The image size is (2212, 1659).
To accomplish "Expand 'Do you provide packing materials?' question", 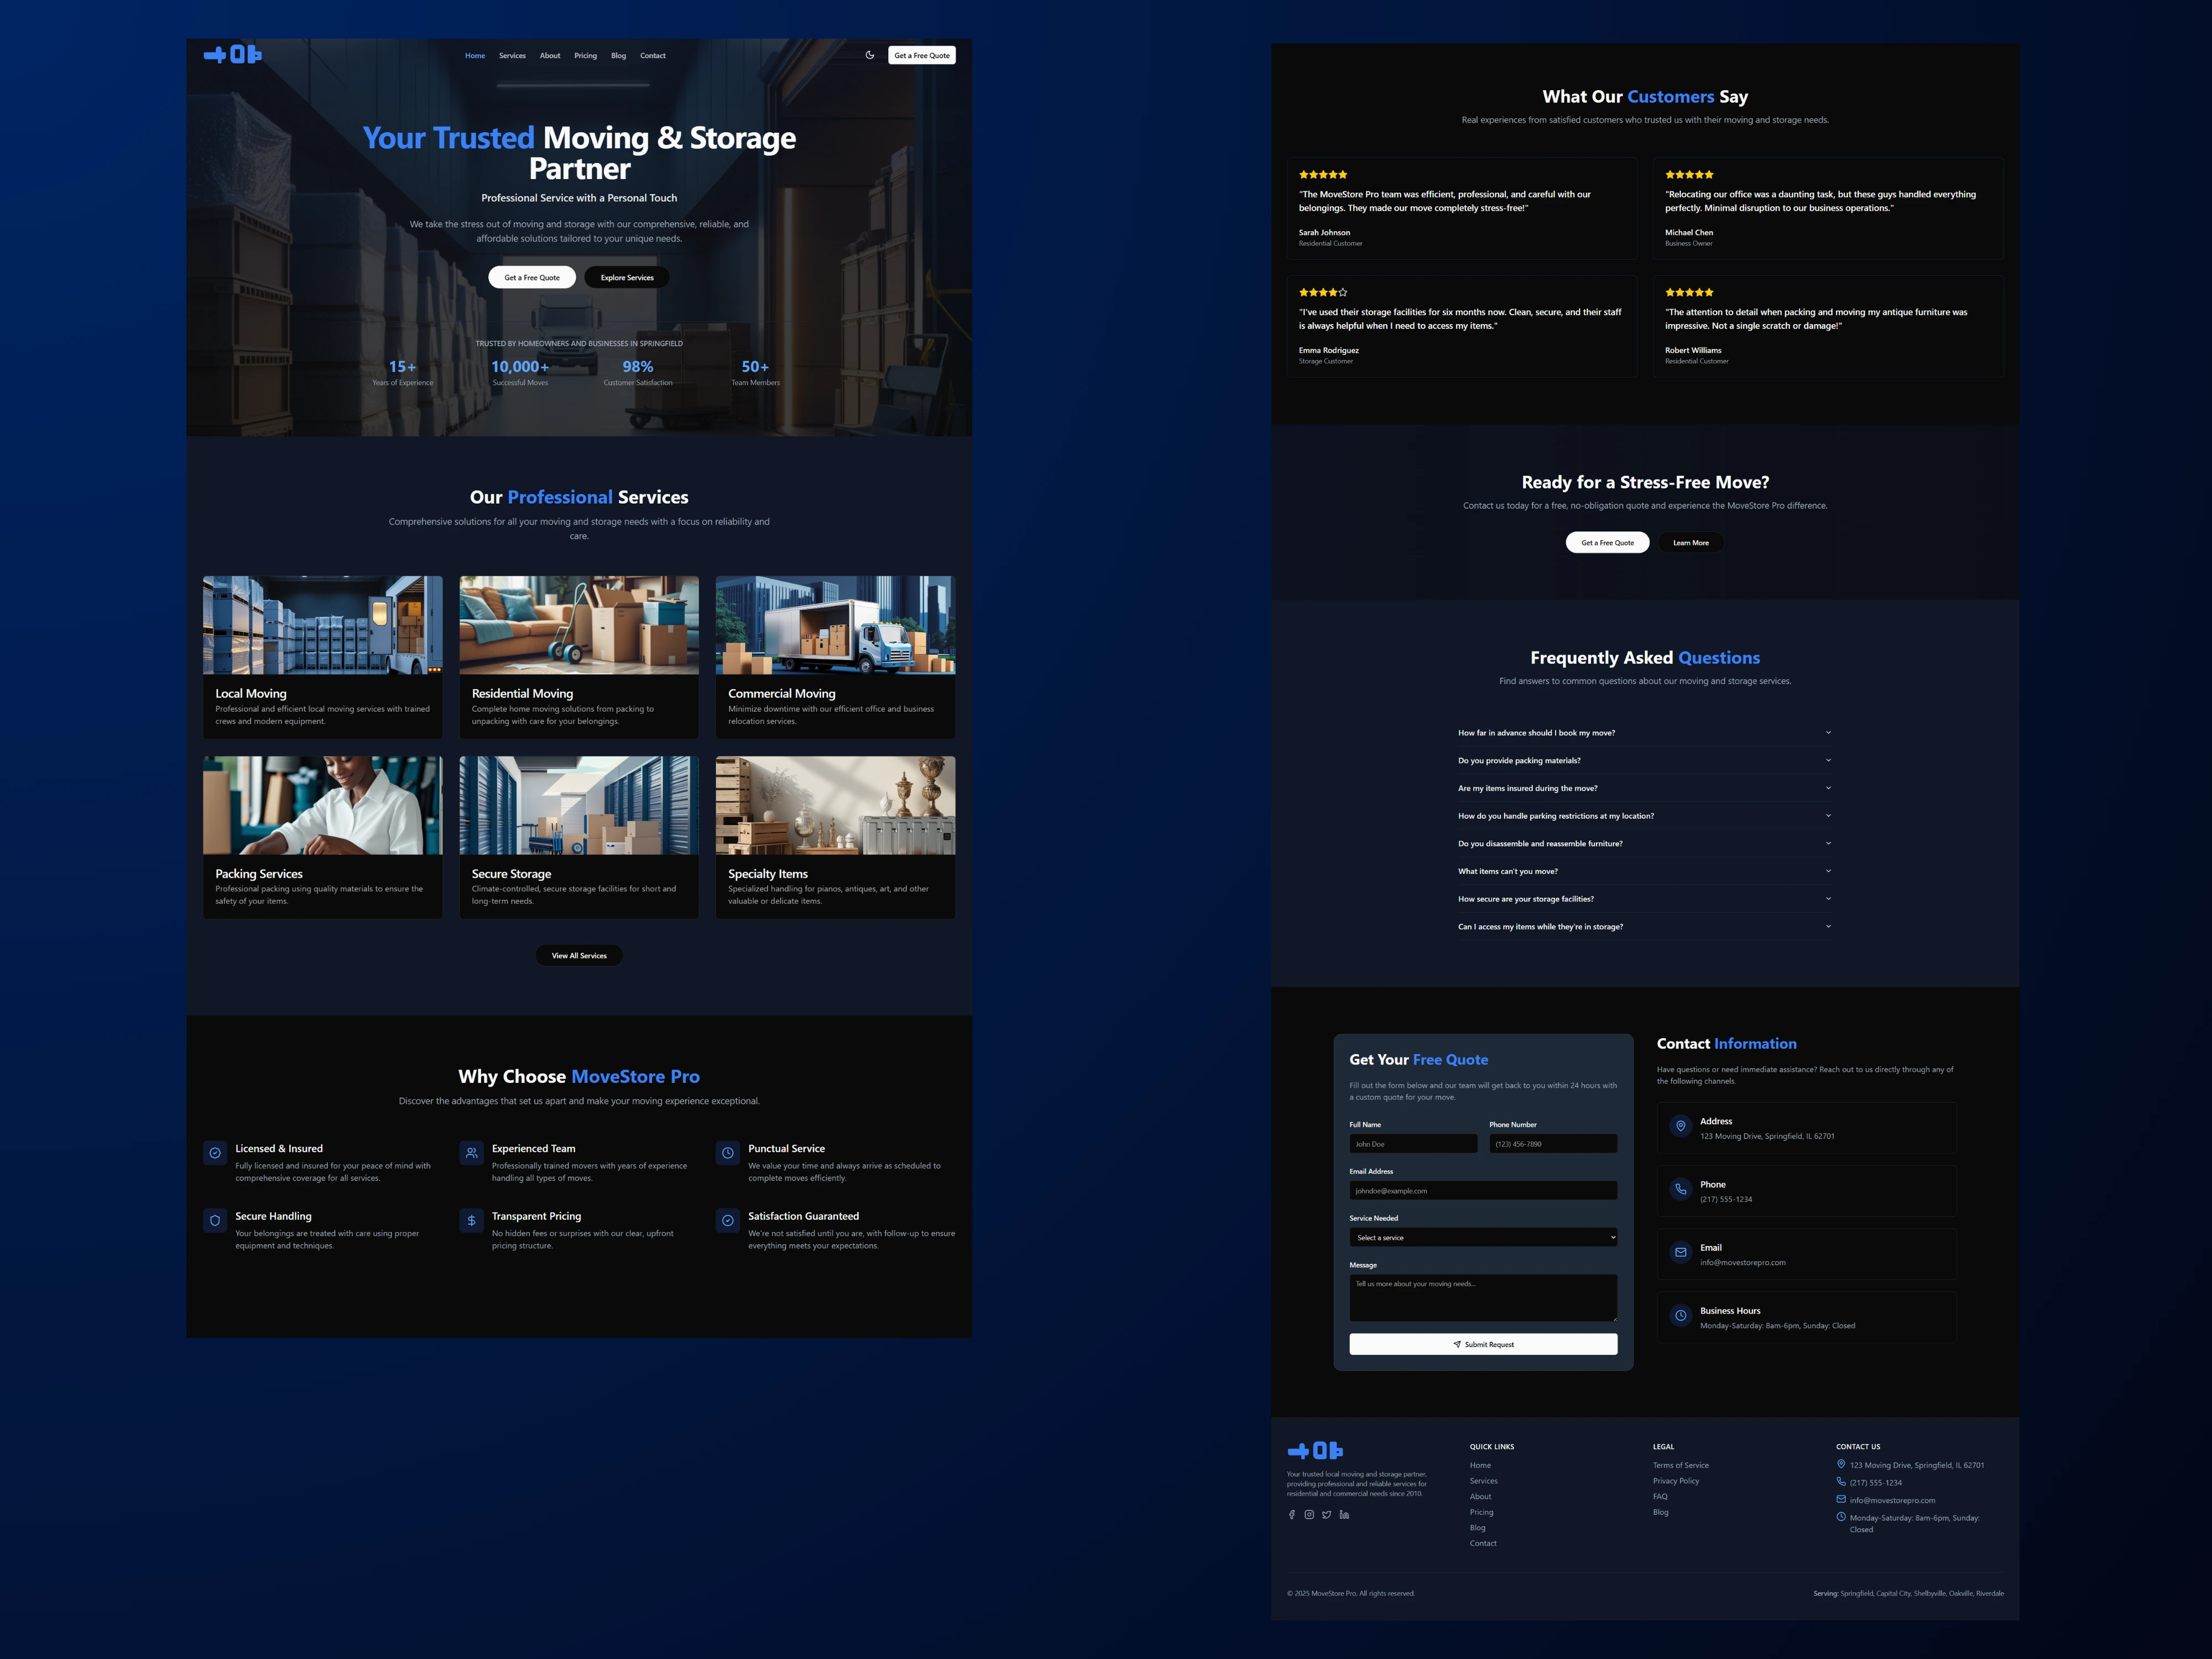I will pyautogui.click(x=1645, y=761).
